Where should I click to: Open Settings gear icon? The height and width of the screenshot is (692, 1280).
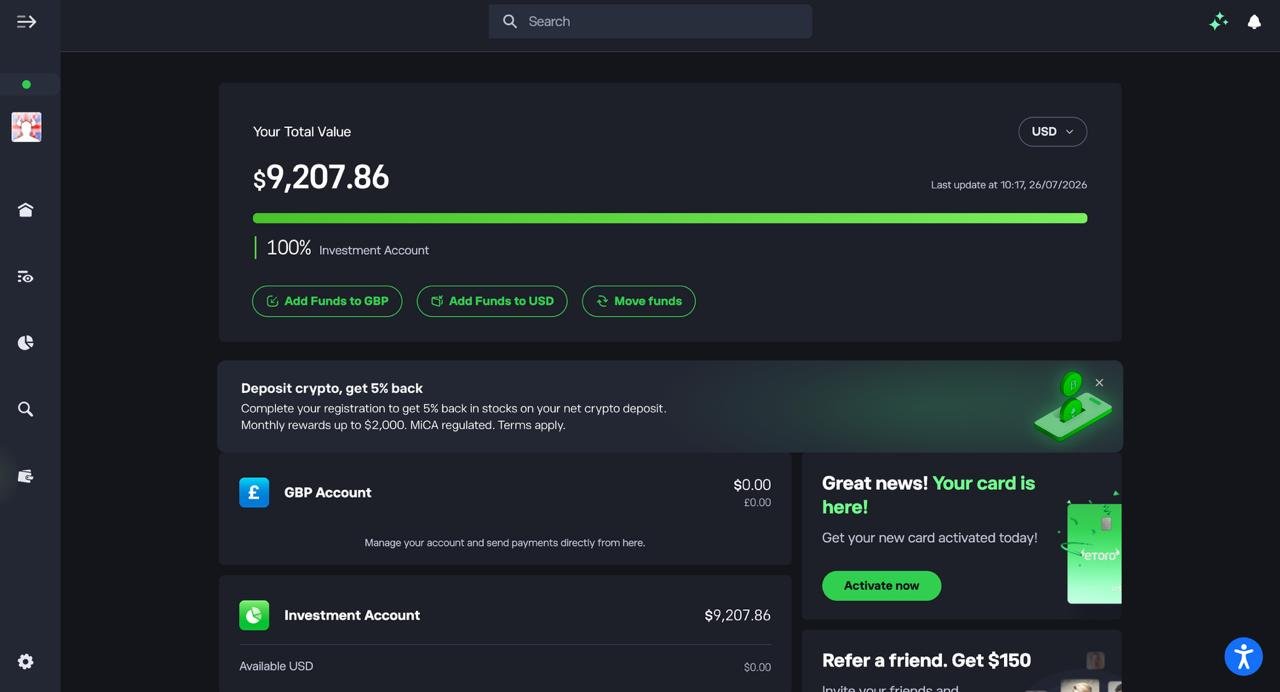(26, 662)
